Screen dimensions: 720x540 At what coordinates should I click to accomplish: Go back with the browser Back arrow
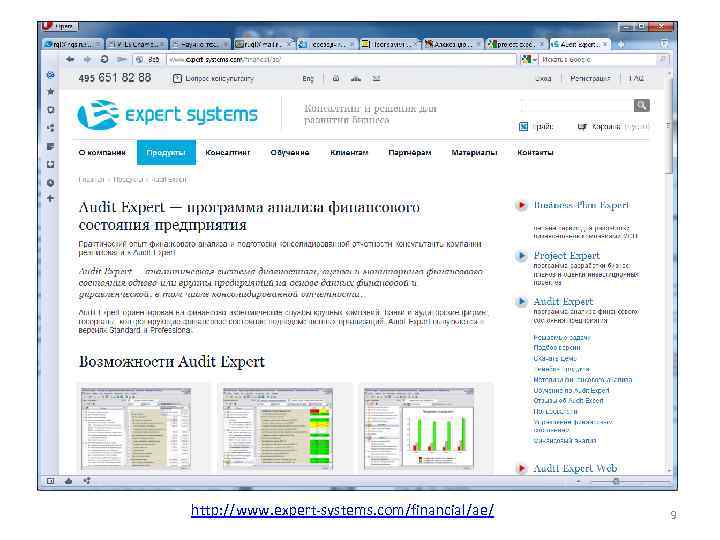click(x=70, y=59)
